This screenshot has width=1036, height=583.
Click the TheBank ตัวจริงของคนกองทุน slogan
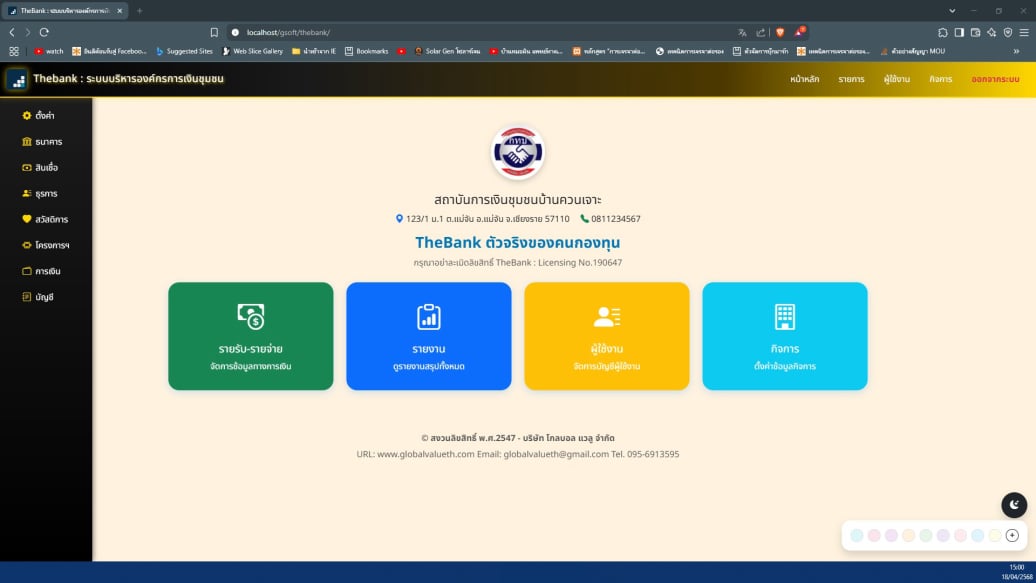(x=517, y=243)
